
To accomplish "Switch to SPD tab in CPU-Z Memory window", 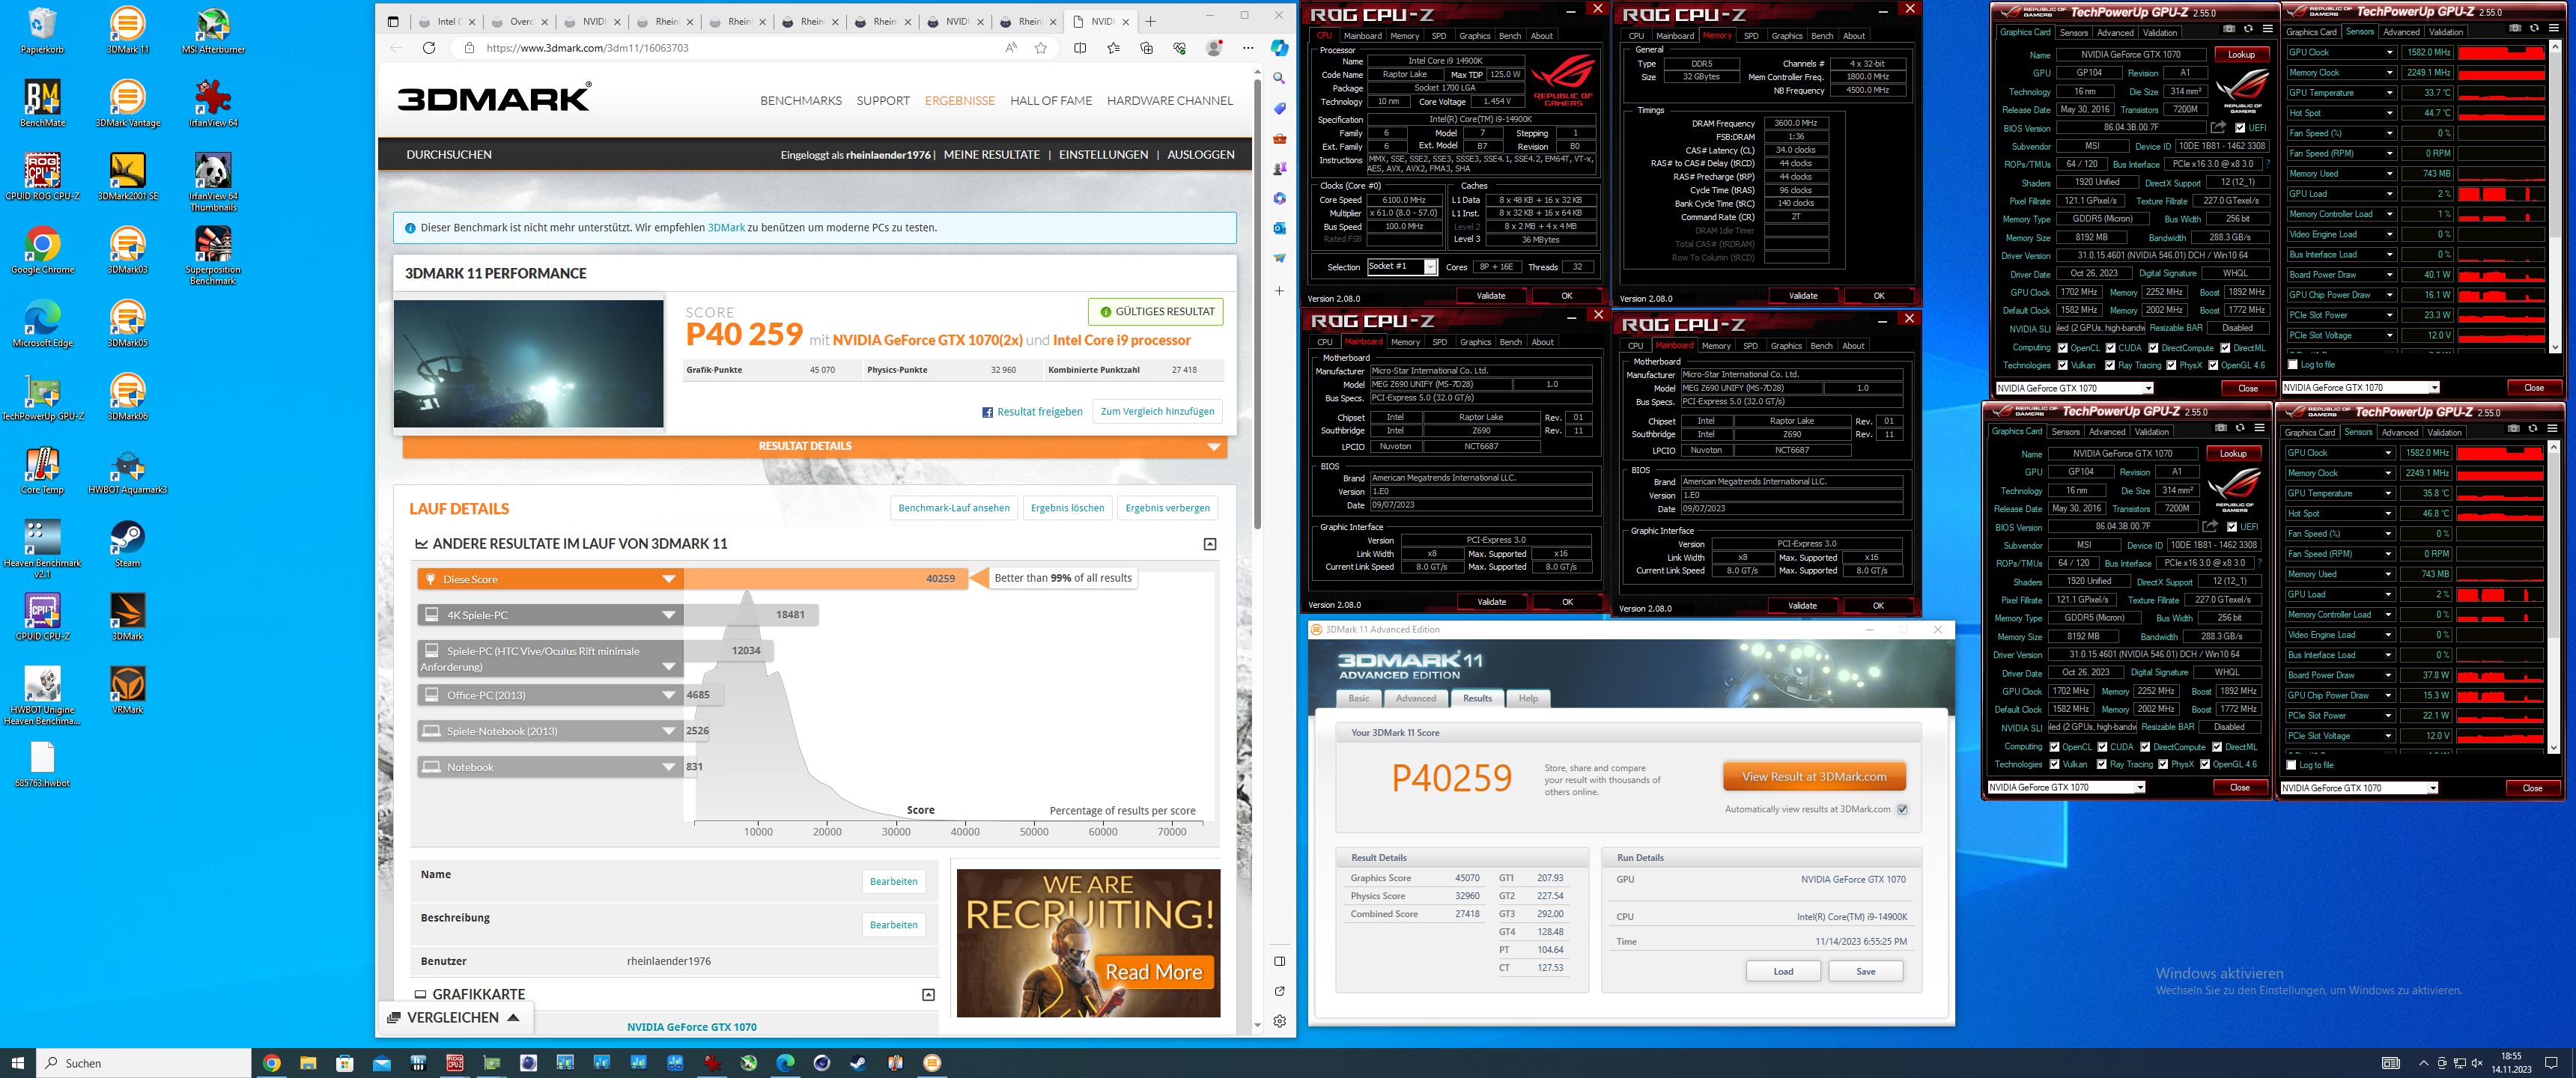I will [x=1751, y=36].
